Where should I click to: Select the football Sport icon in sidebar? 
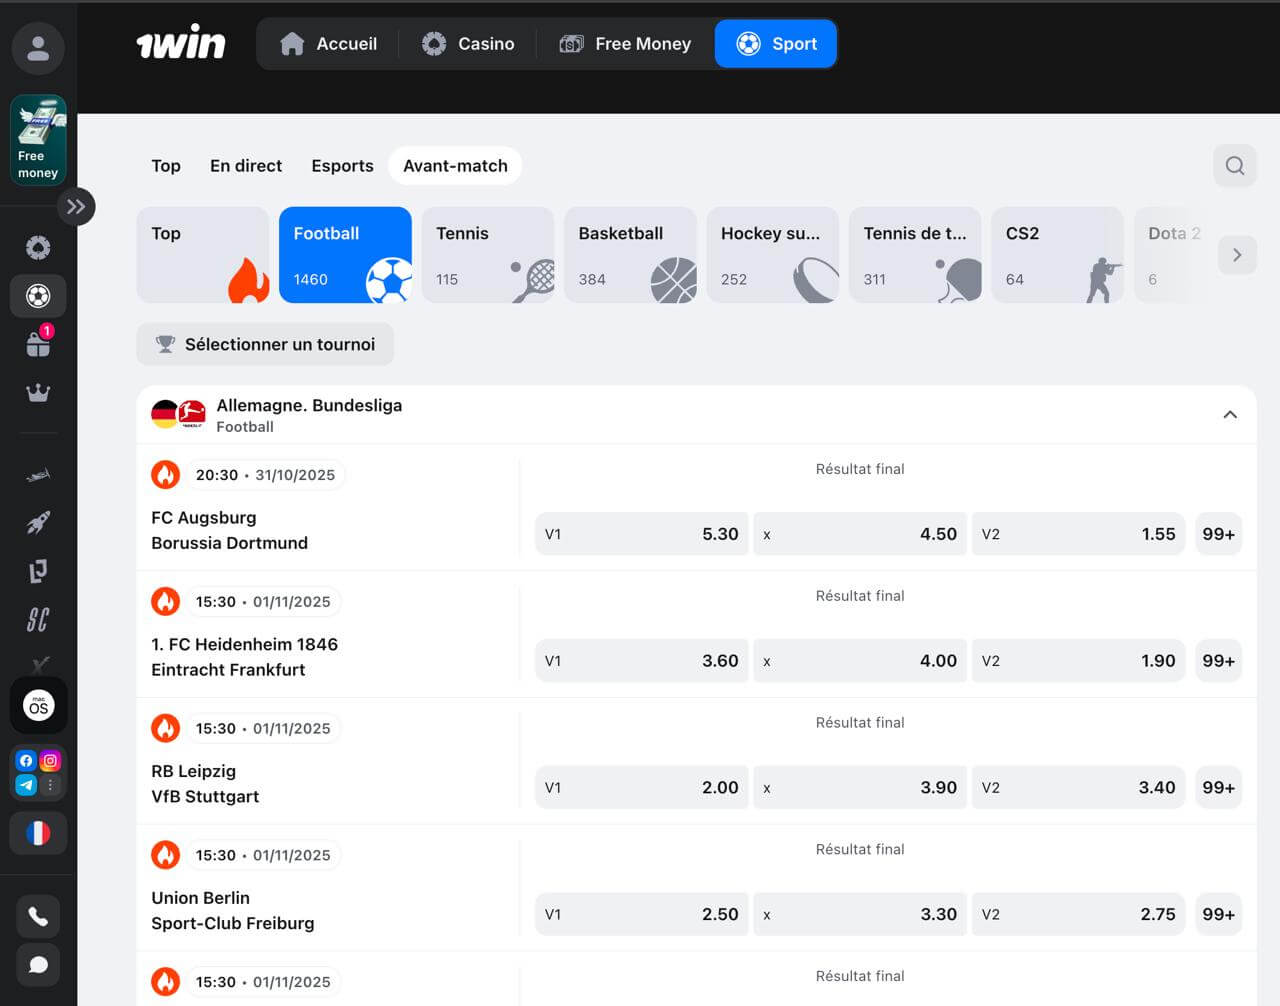pyautogui.click(x=38, y=296)
